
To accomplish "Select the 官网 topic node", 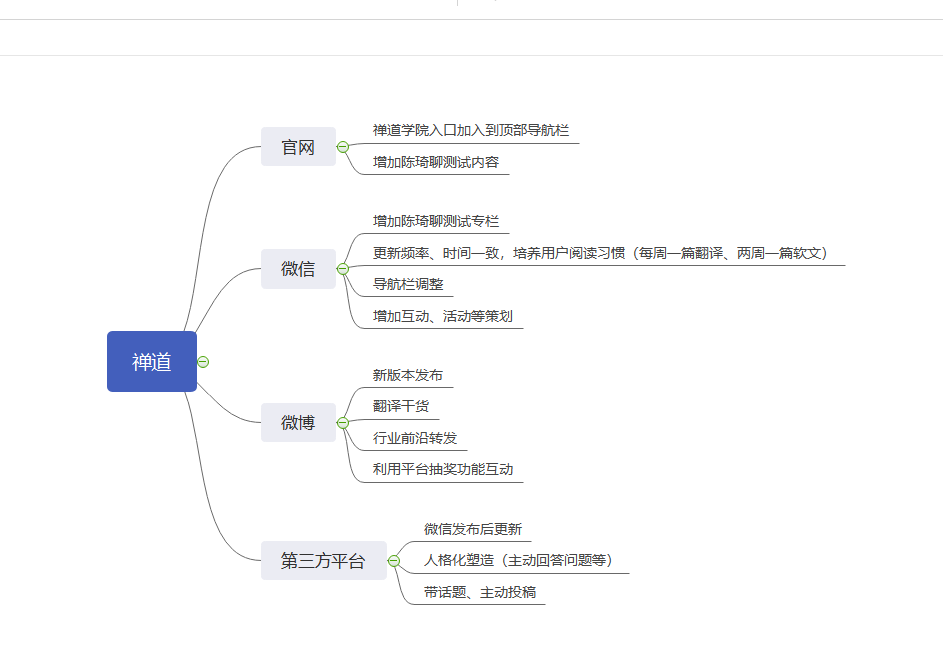I will [x=298, y=147].
